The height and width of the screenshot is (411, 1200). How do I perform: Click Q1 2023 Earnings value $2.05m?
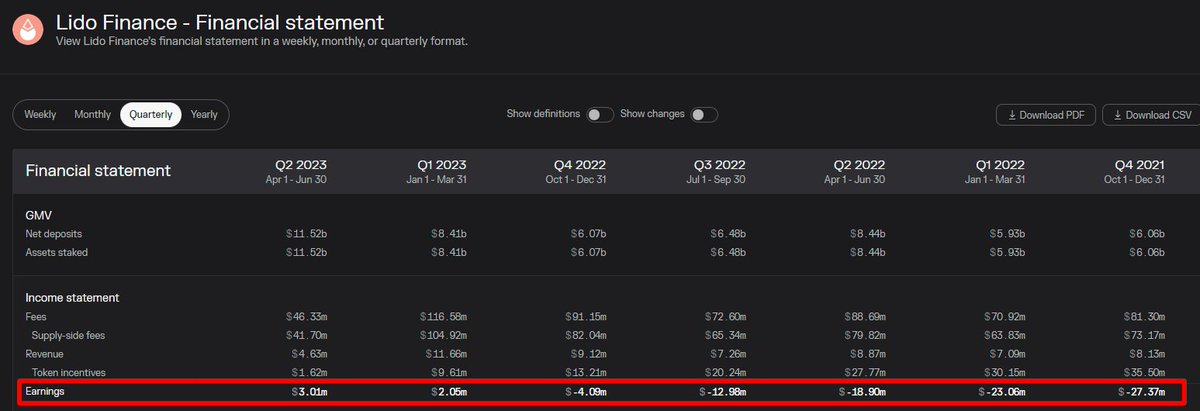point(449,392)
